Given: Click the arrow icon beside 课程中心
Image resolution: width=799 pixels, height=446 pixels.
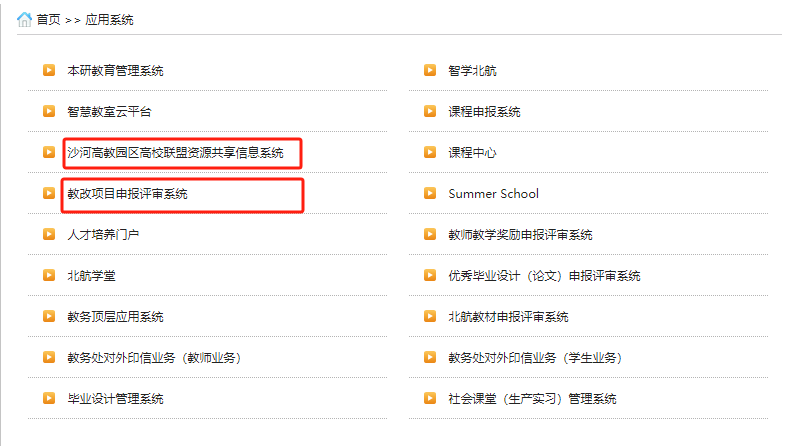Looking at the screenshot, I should coord(430,153).
